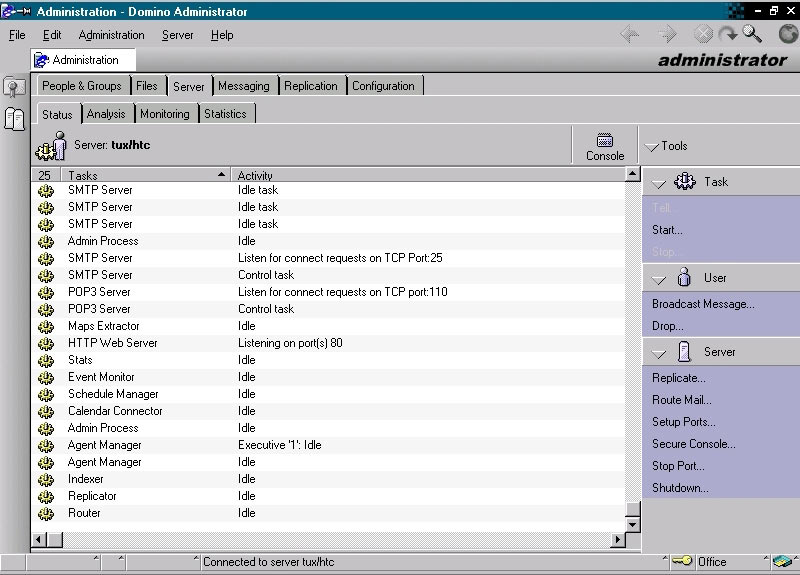The width and height of the screenshot is (800, 575).
Task: Click the top server bookmark sidebar icon
Action: pyautogui.click(x=14, y=88)
